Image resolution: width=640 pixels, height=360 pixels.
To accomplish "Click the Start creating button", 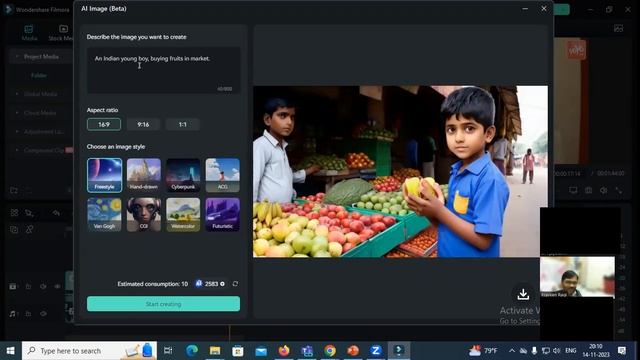I will pos(163,304).
